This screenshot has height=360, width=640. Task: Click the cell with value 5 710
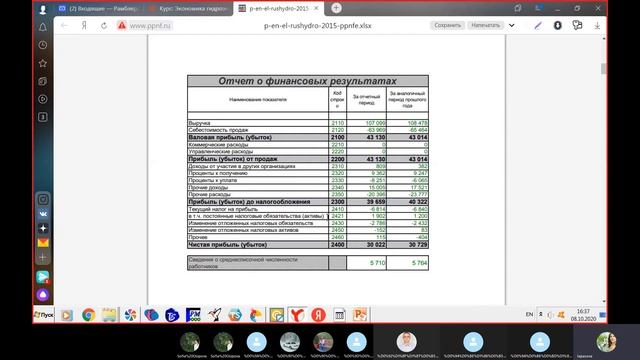366,263
